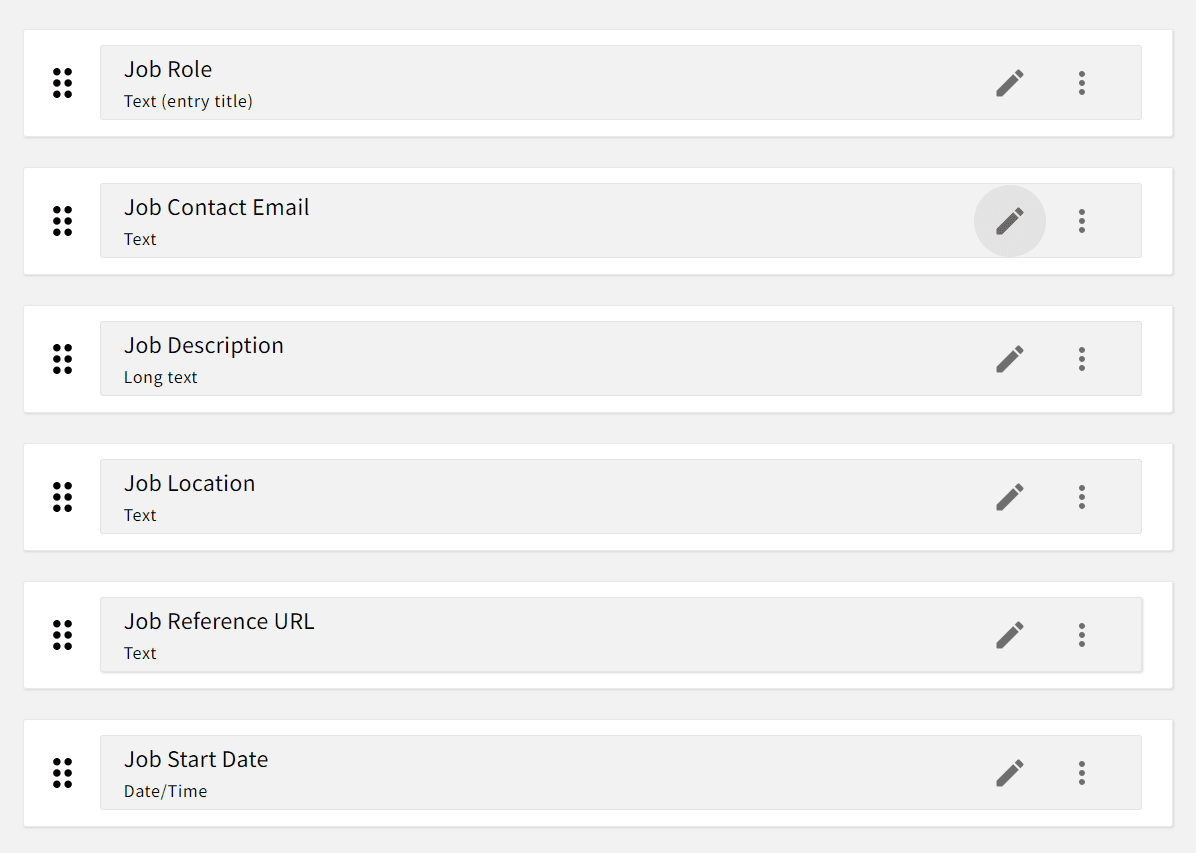Click the drag handle next to Job Start Date
The height and width of the screenshot is (853, 1196).
[62, 772]
